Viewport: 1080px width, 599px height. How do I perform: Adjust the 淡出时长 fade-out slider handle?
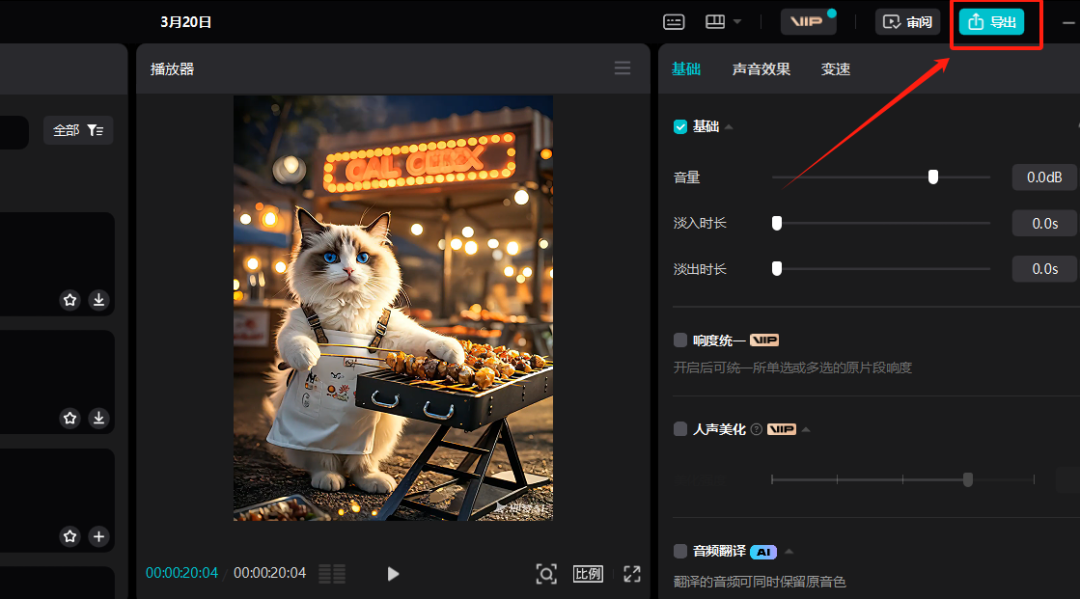(x=776, y=269)
